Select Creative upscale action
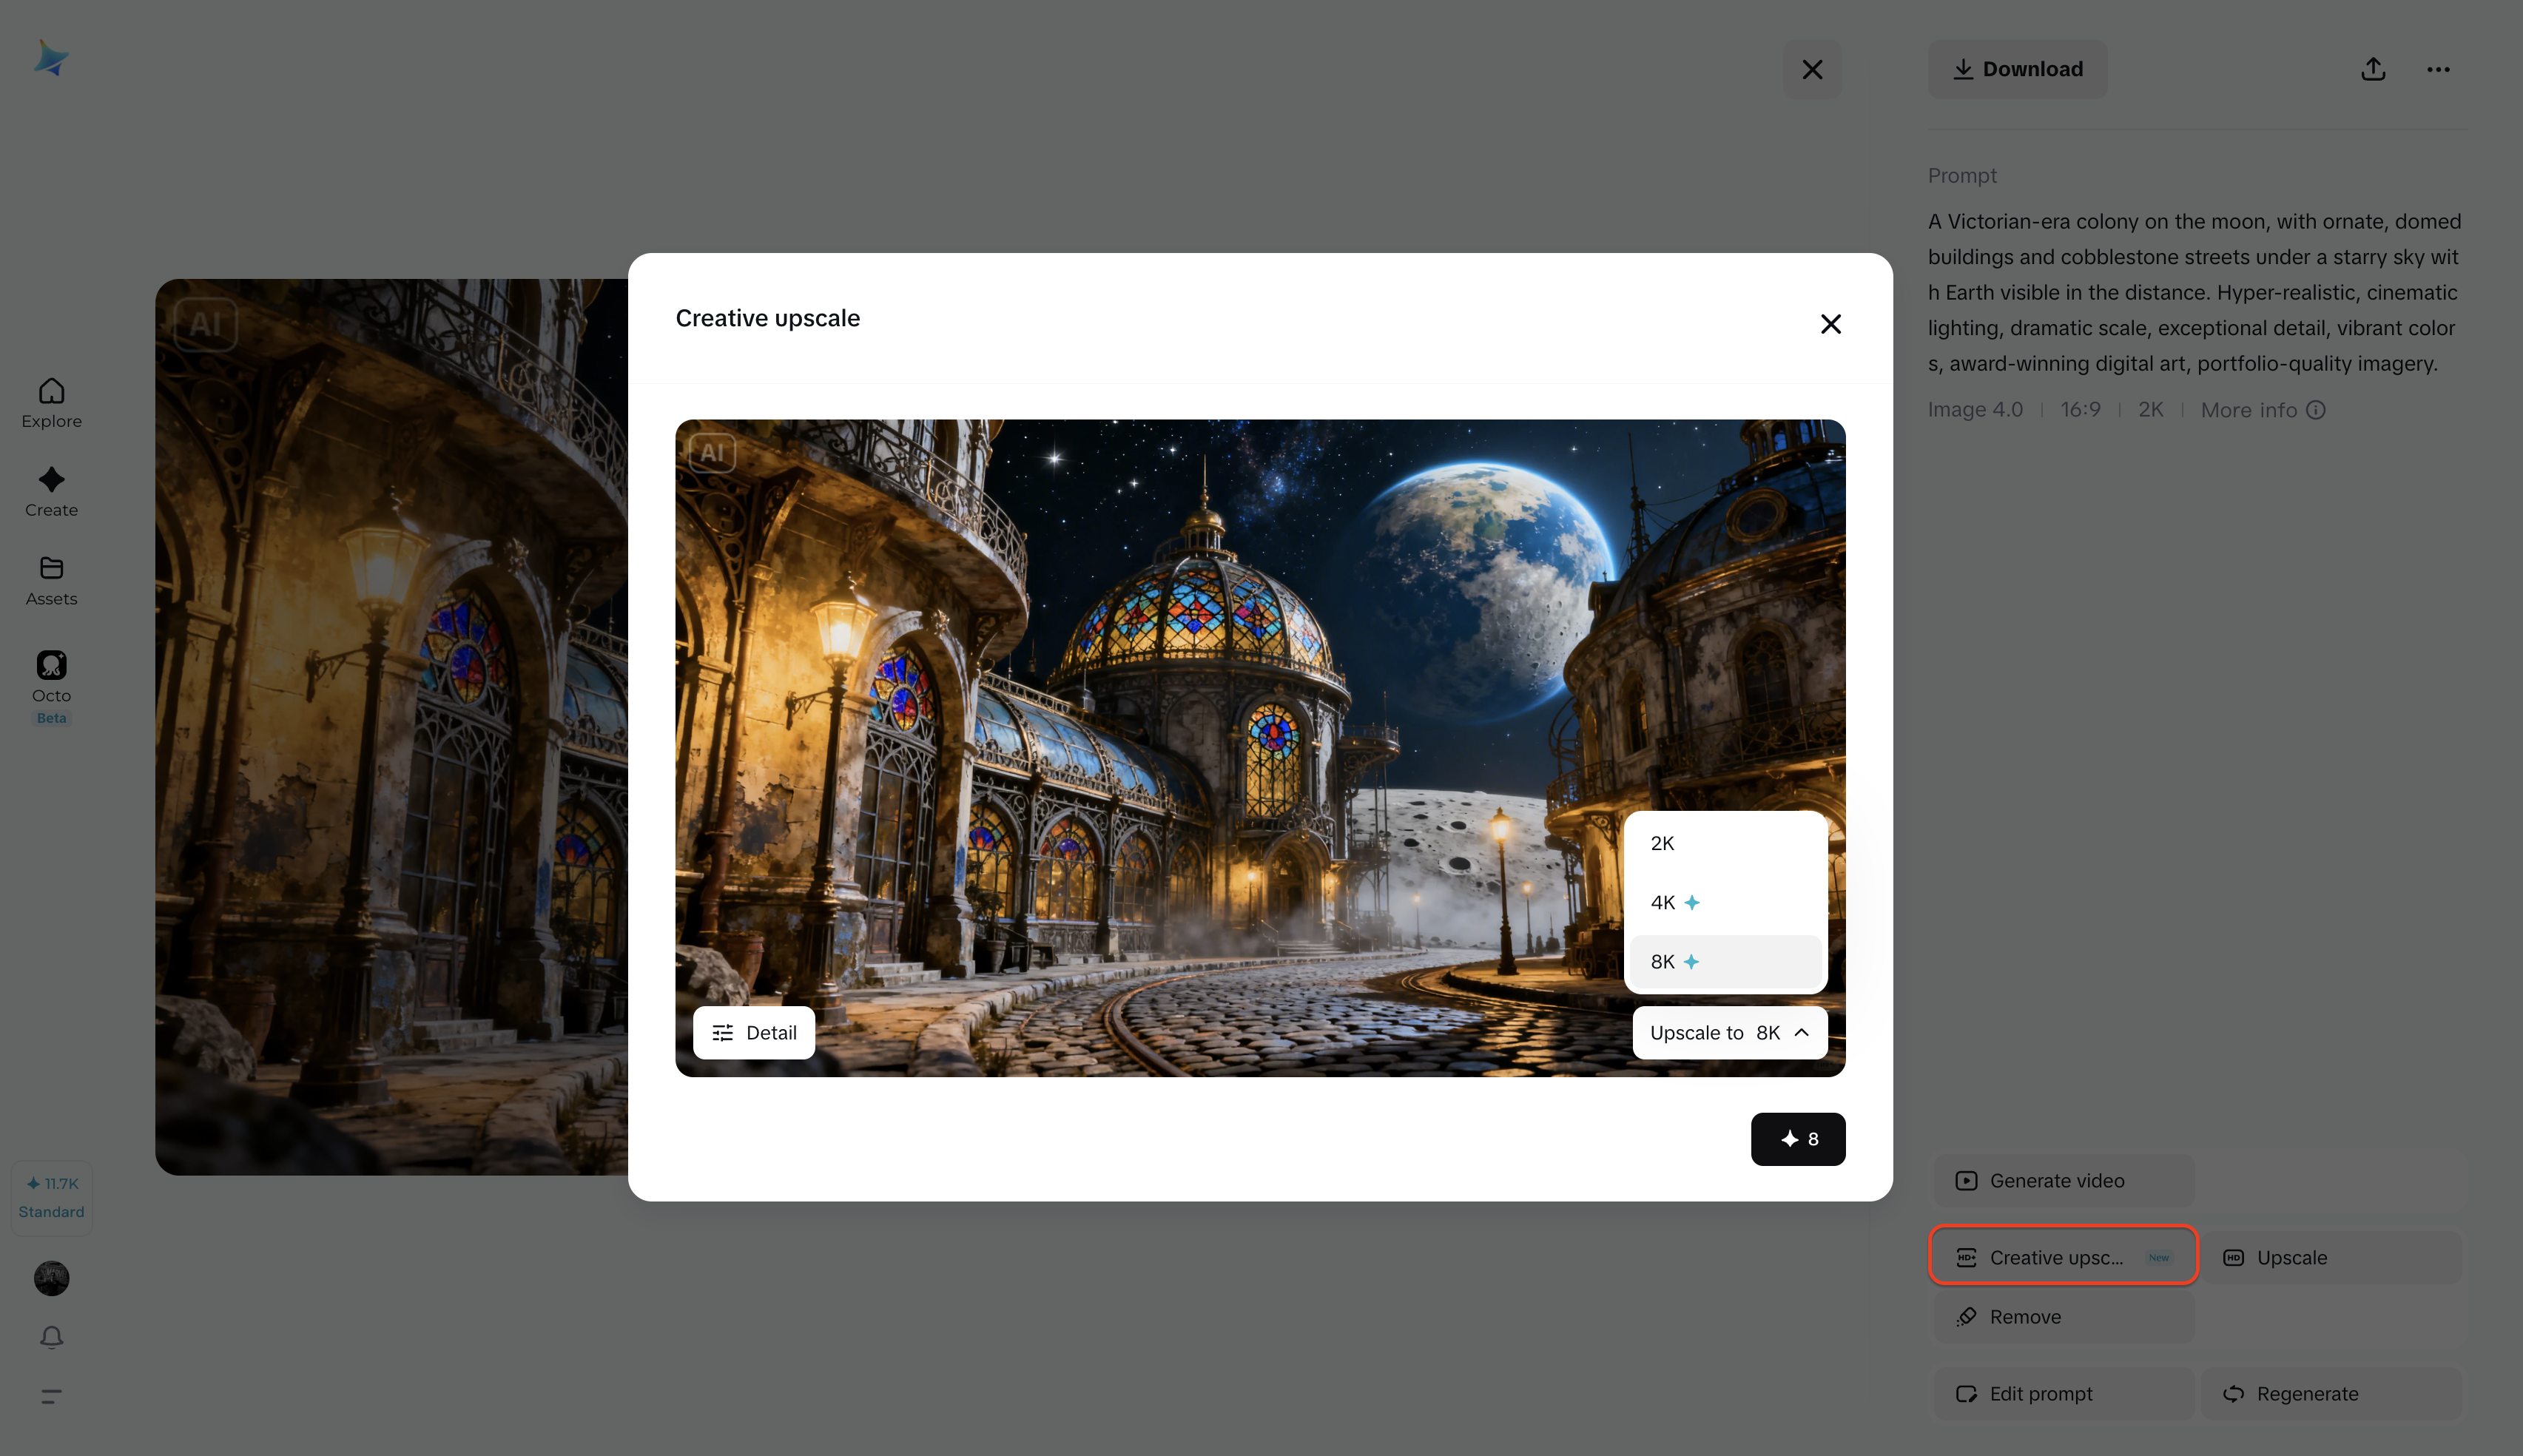 tap(2064, 1257)
